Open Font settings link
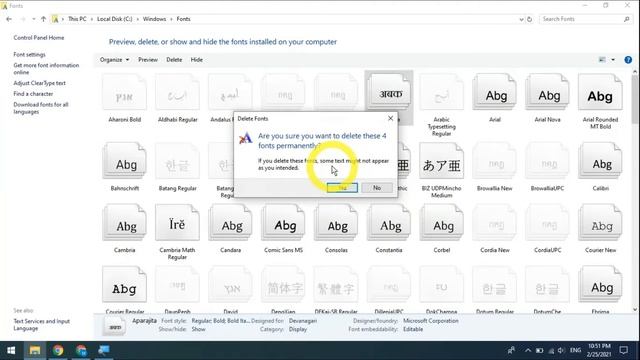Image resolution: width=640 pixels, height=360 pixels. pos(29,54)
